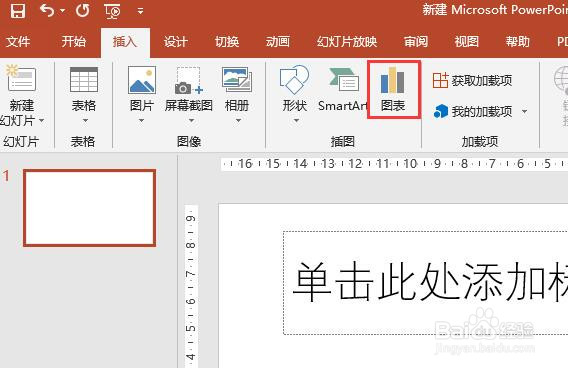Open the 切换 transitions tab

pyautogui.click(x=227, y=42)
